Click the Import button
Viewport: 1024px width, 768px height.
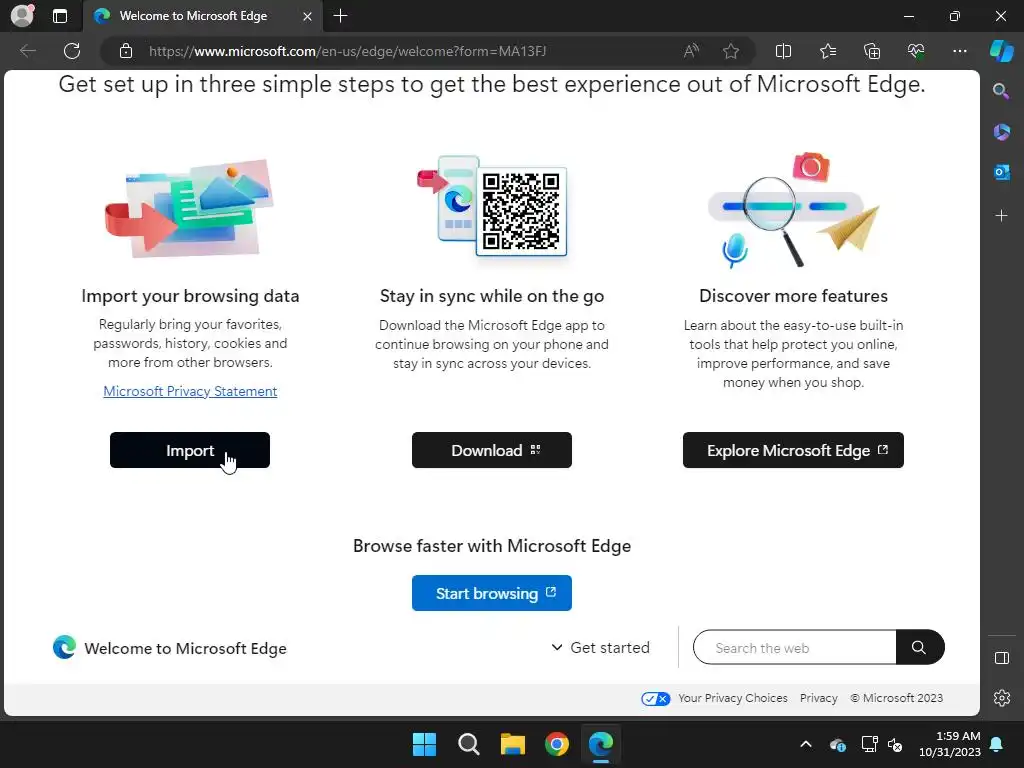point(189,450)
